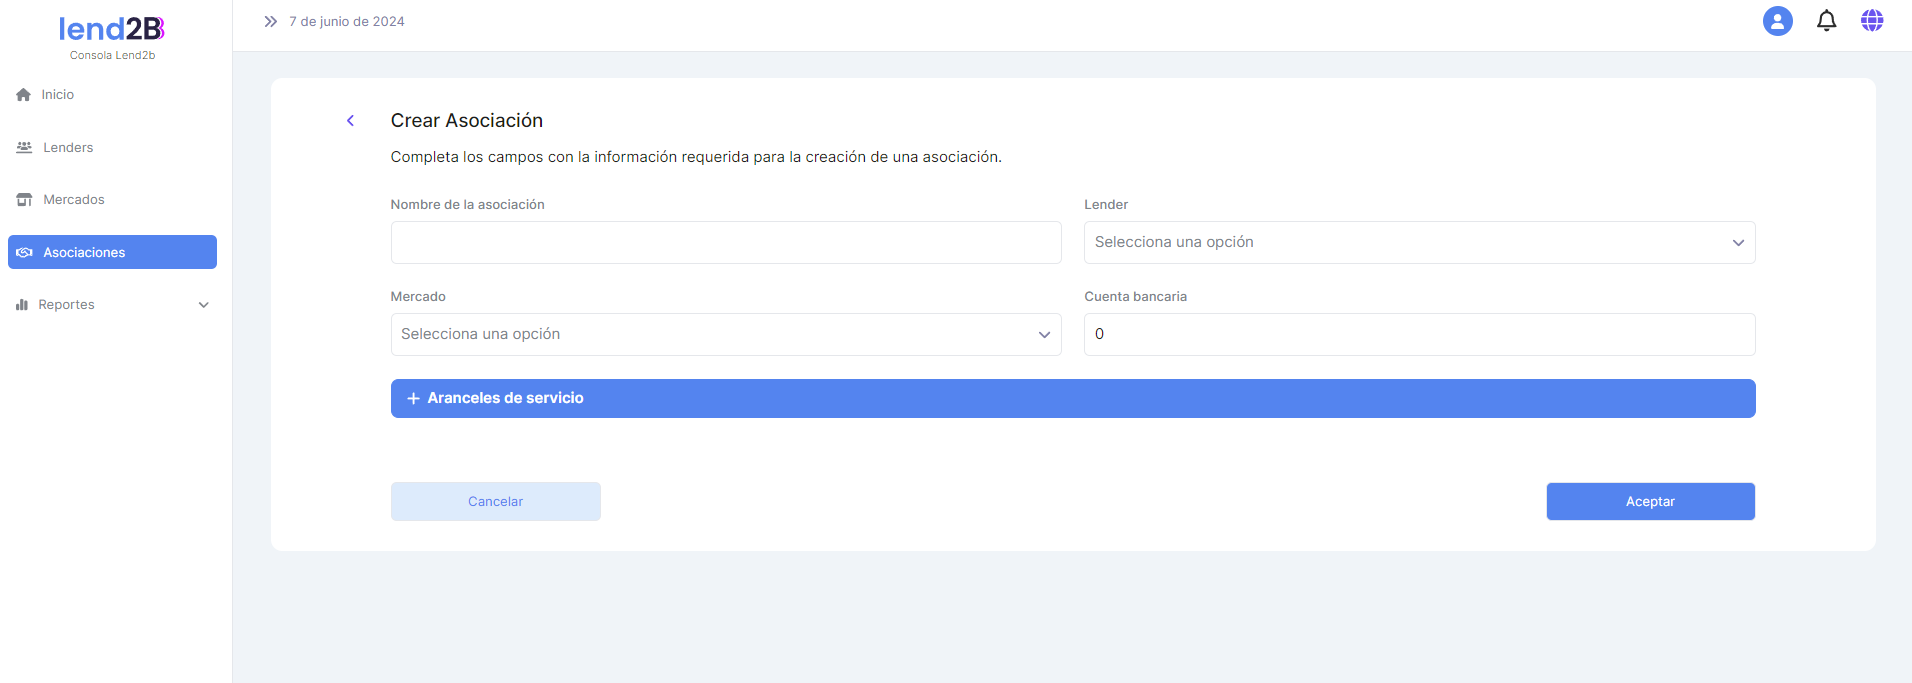1912x683 pixels.
Task: Open the Lender dropdown
Action: (x=1419, y=243)
